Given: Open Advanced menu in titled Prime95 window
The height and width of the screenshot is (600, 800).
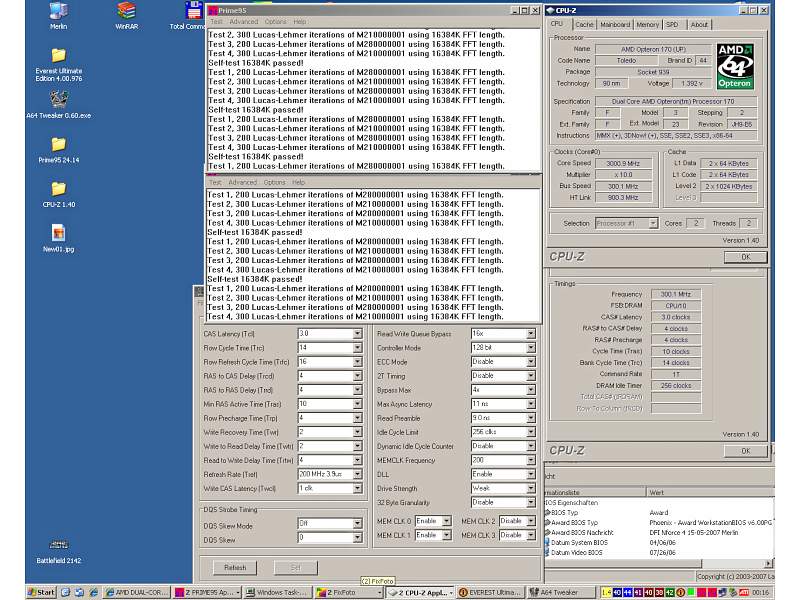Looking at the screenshot, I should [x=243, y=22].
